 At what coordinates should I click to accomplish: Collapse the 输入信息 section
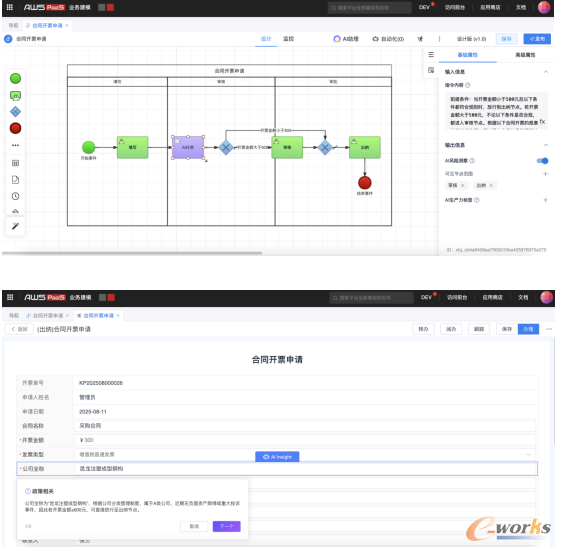tap(546, 72)
